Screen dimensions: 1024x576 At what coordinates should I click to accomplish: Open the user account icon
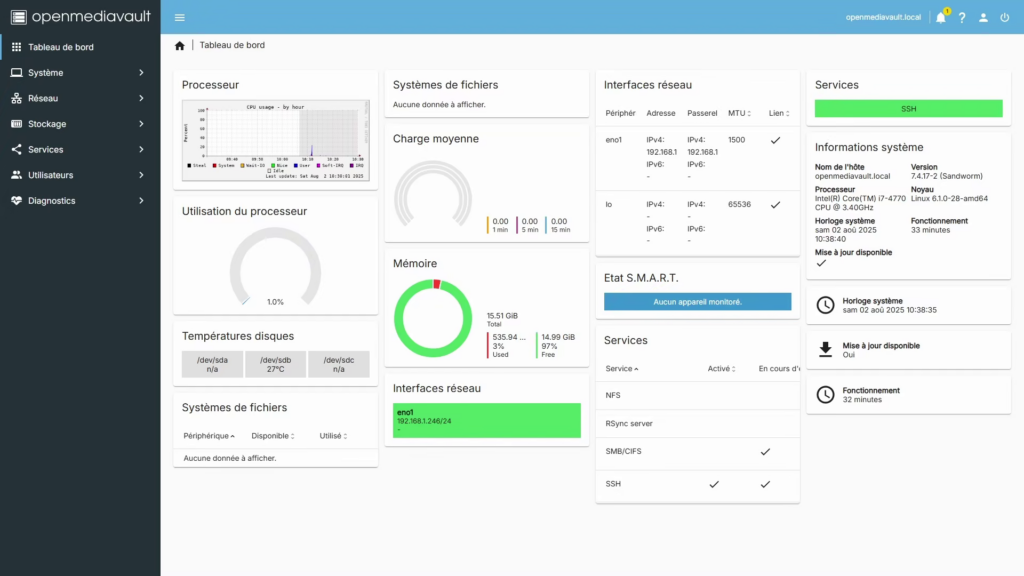tap(983, 18)
